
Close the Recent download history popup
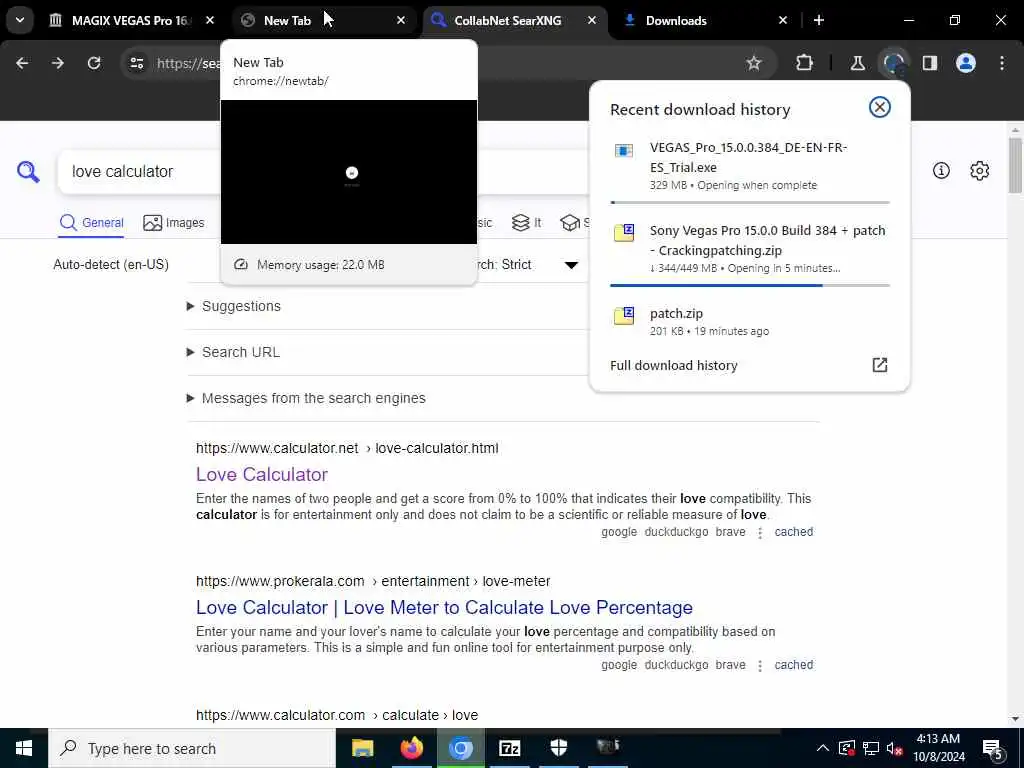click(x=880, y=107)
